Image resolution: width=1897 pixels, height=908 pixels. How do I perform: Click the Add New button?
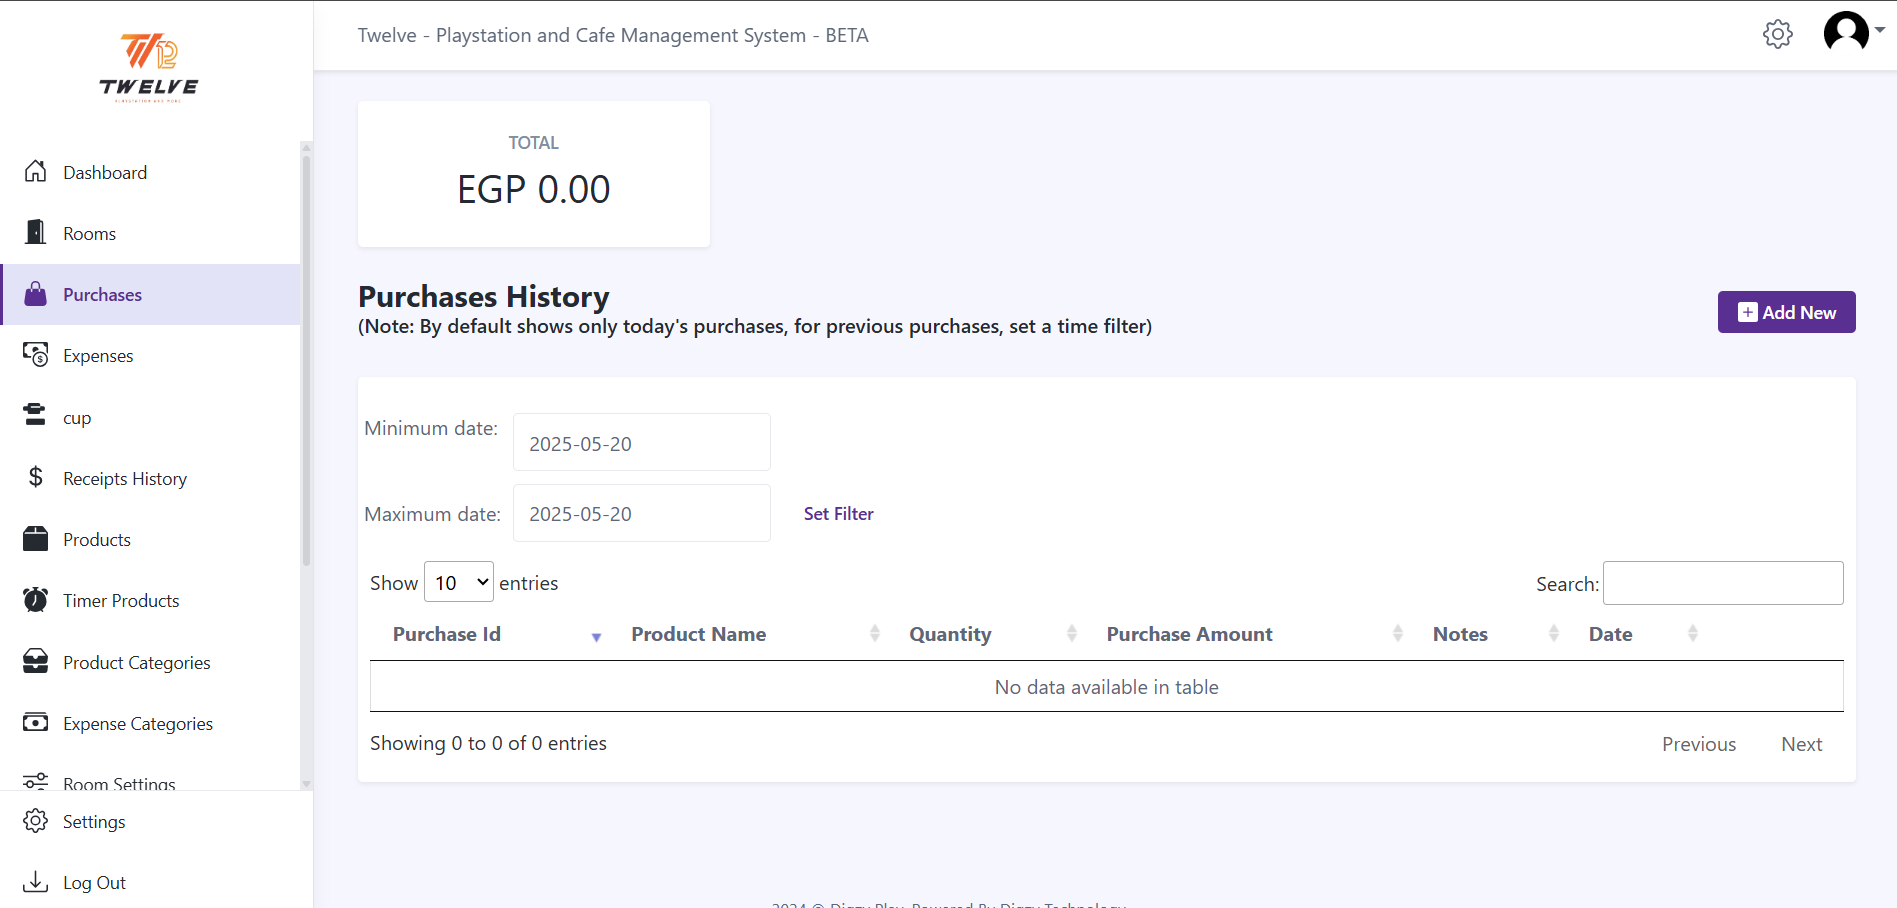pos(1786,312)
